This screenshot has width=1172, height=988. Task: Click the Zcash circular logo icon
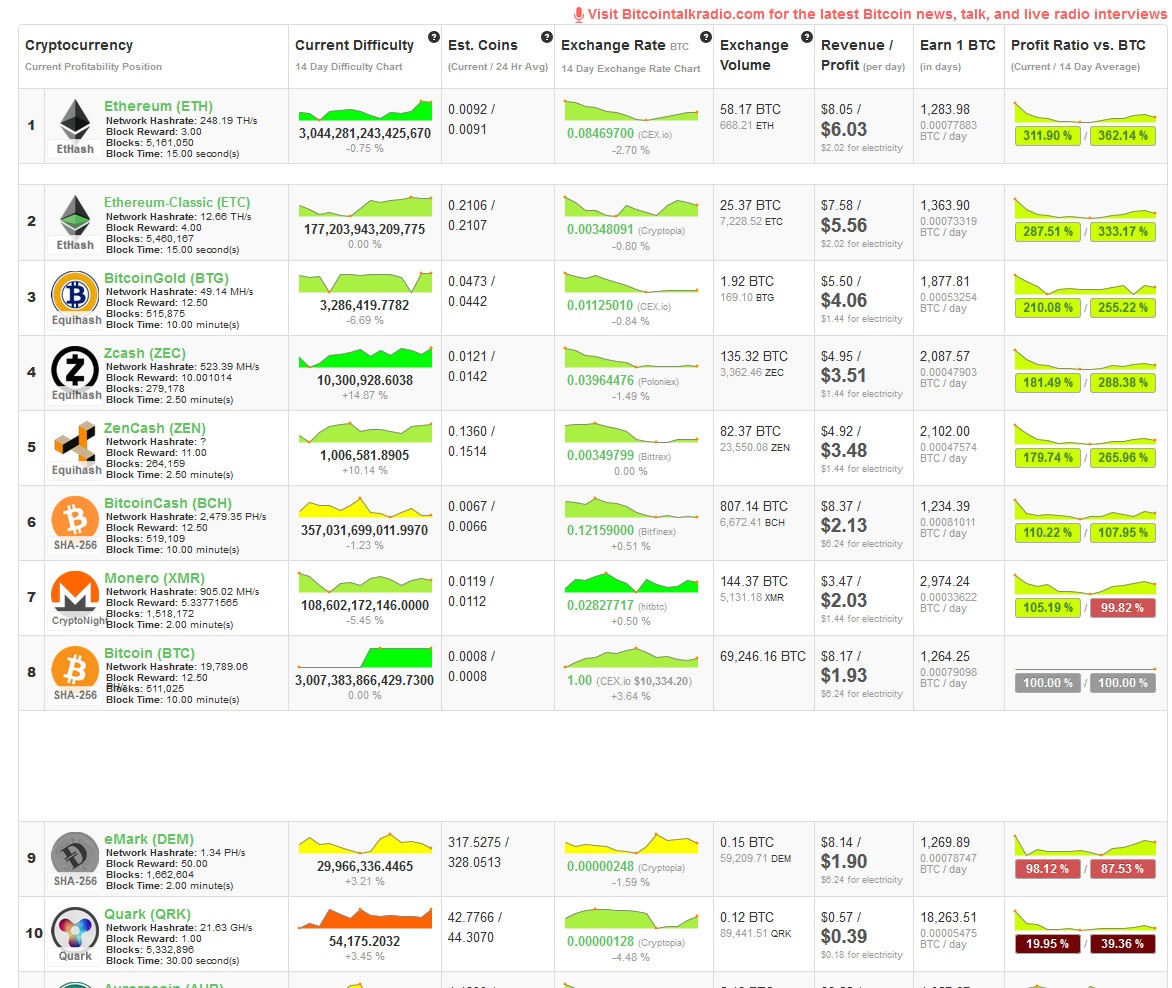[75, 368]
